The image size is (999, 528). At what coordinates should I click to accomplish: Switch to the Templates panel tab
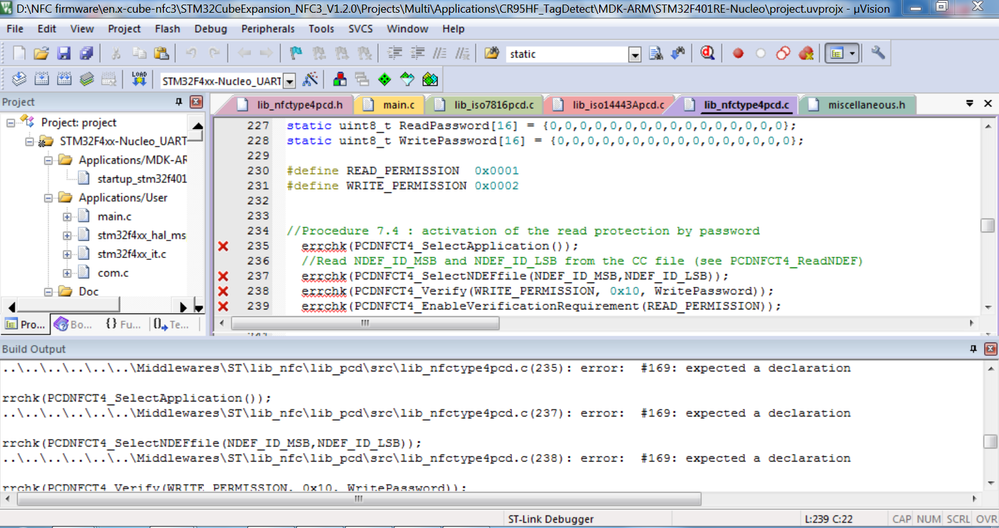[x=171, y=324]
